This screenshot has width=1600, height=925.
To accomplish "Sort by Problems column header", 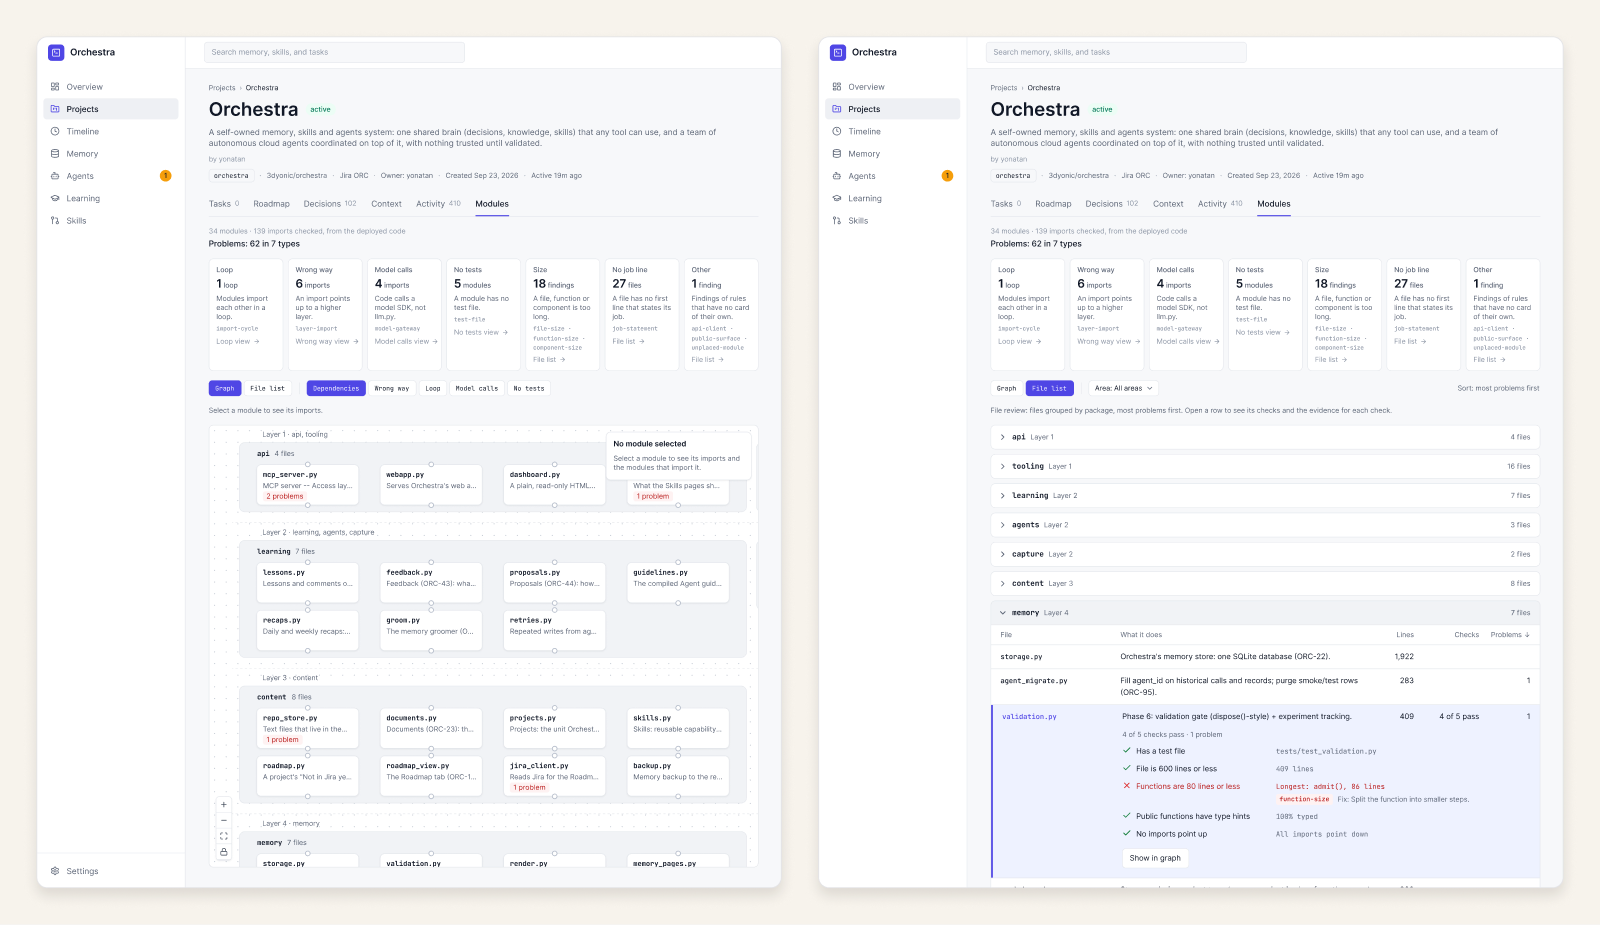I will (1510, 635).
